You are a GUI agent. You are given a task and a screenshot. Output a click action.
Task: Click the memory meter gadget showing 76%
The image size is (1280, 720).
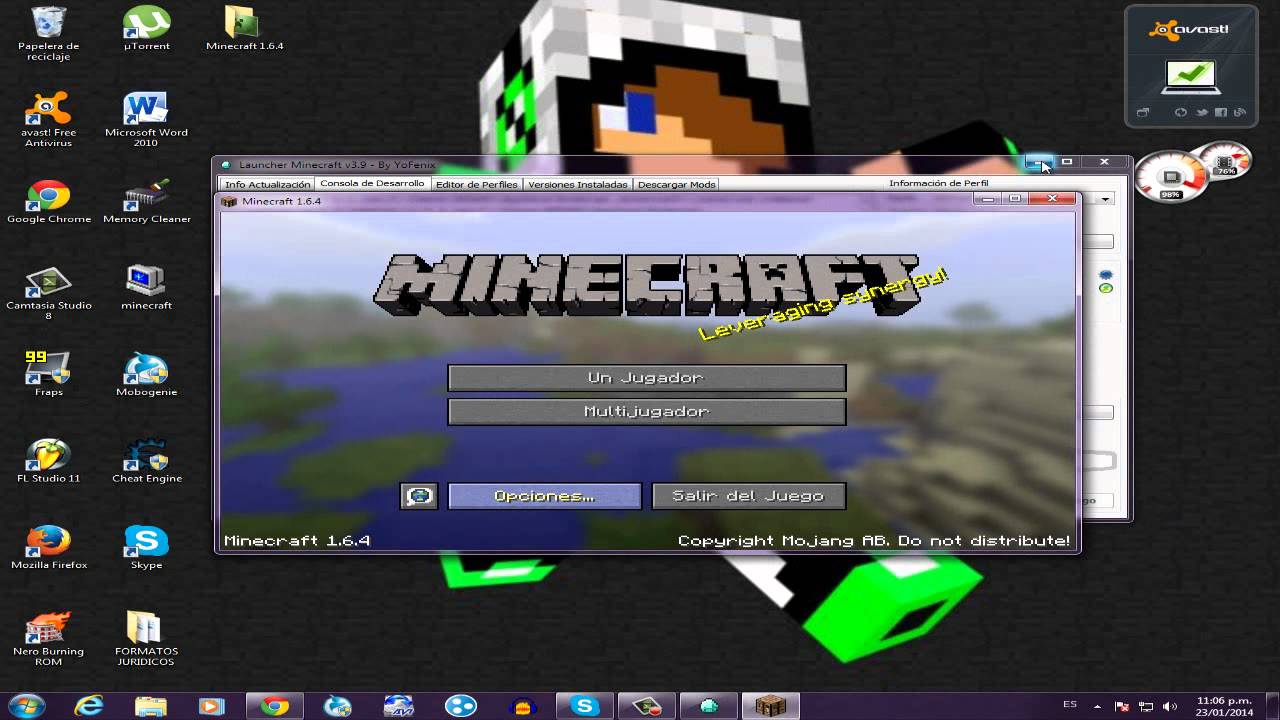(1225, 161)
